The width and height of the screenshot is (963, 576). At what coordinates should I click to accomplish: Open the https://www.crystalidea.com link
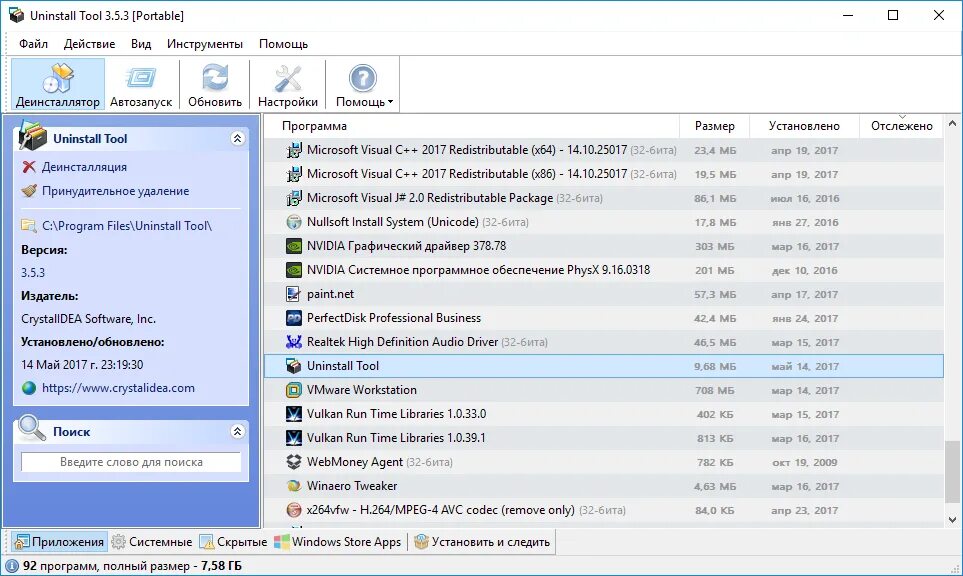(x=119, y=388)
